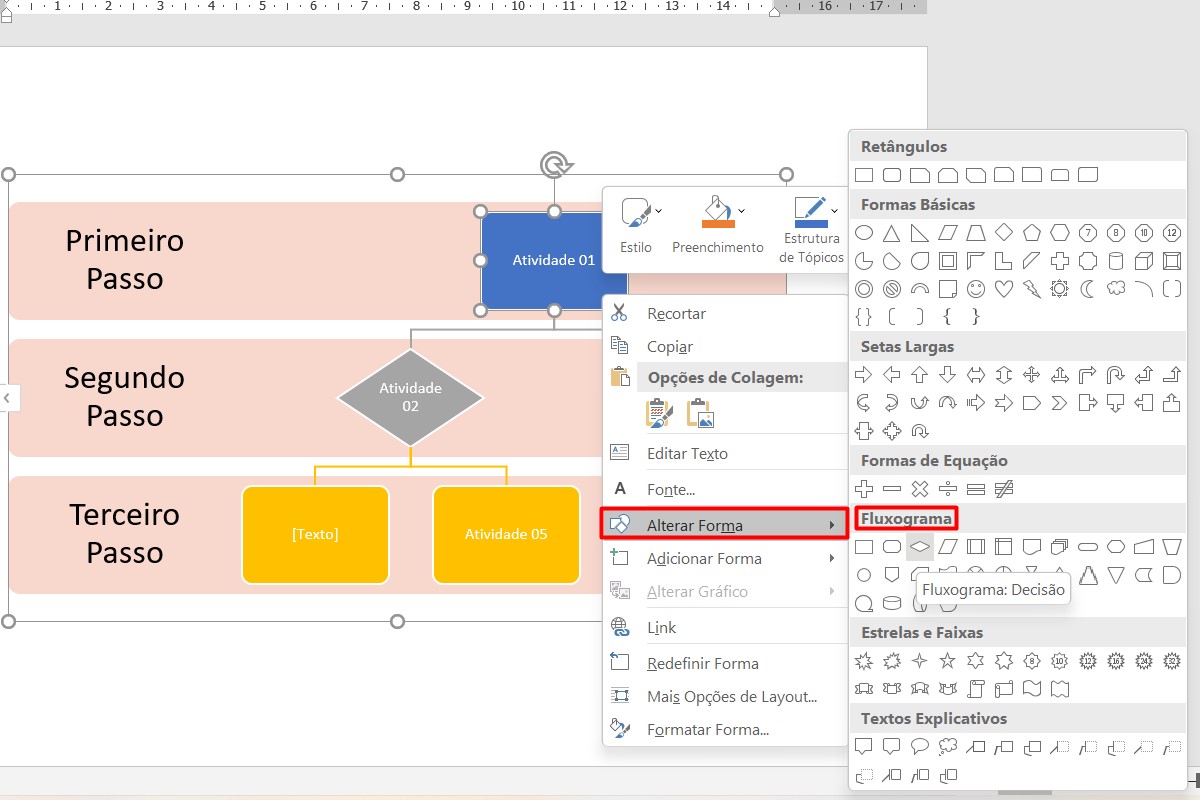Select the 5-point star shape
The height and width of the screenshot is (800, 1200).
pyautogui.click(x=948, y=661)
